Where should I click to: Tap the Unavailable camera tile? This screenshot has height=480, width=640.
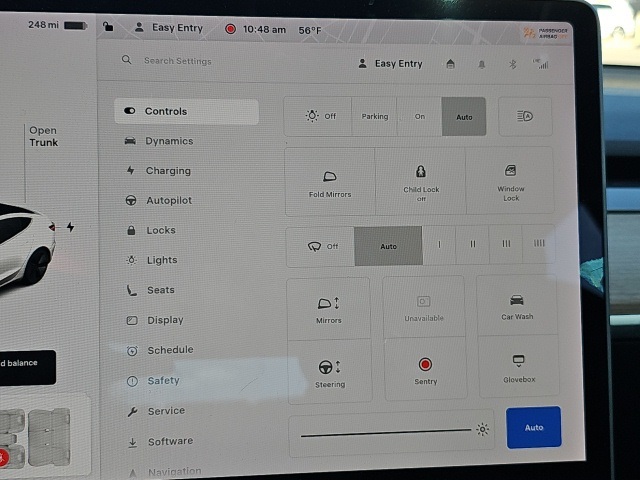click(424, 307)
